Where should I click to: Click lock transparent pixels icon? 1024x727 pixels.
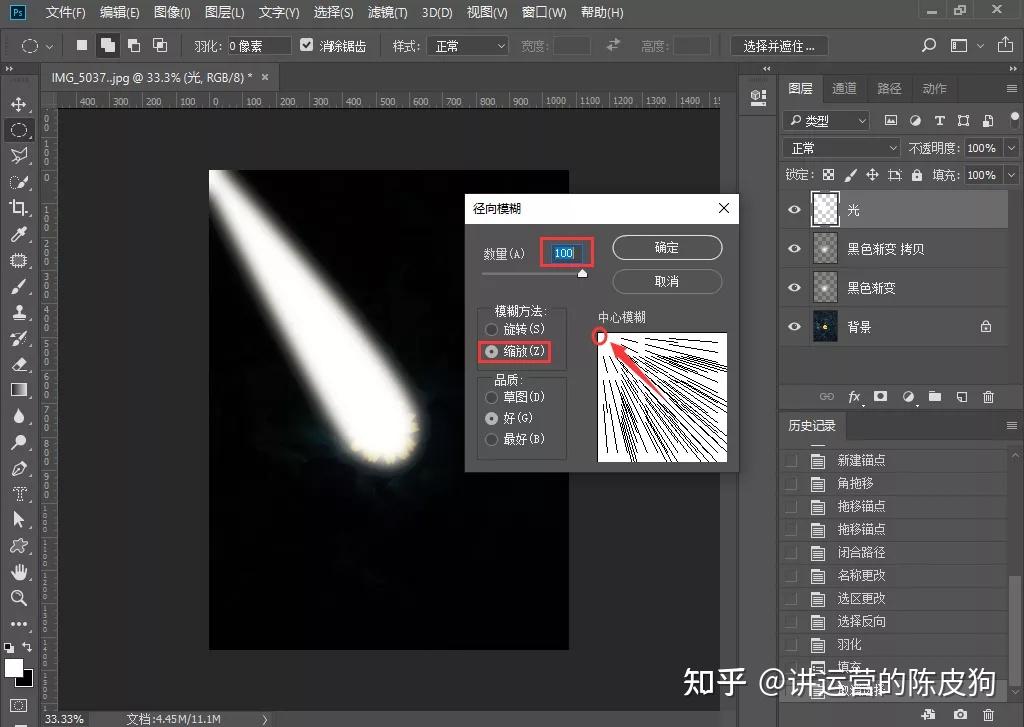click(x=828, y=174)
